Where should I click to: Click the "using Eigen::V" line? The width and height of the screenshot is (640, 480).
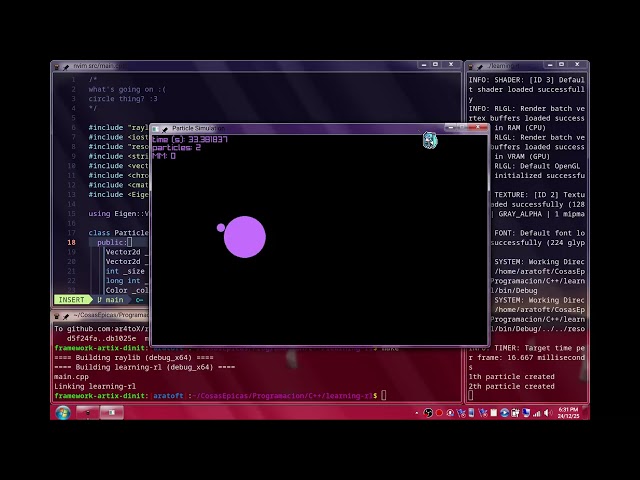click(x=118, y=213)
